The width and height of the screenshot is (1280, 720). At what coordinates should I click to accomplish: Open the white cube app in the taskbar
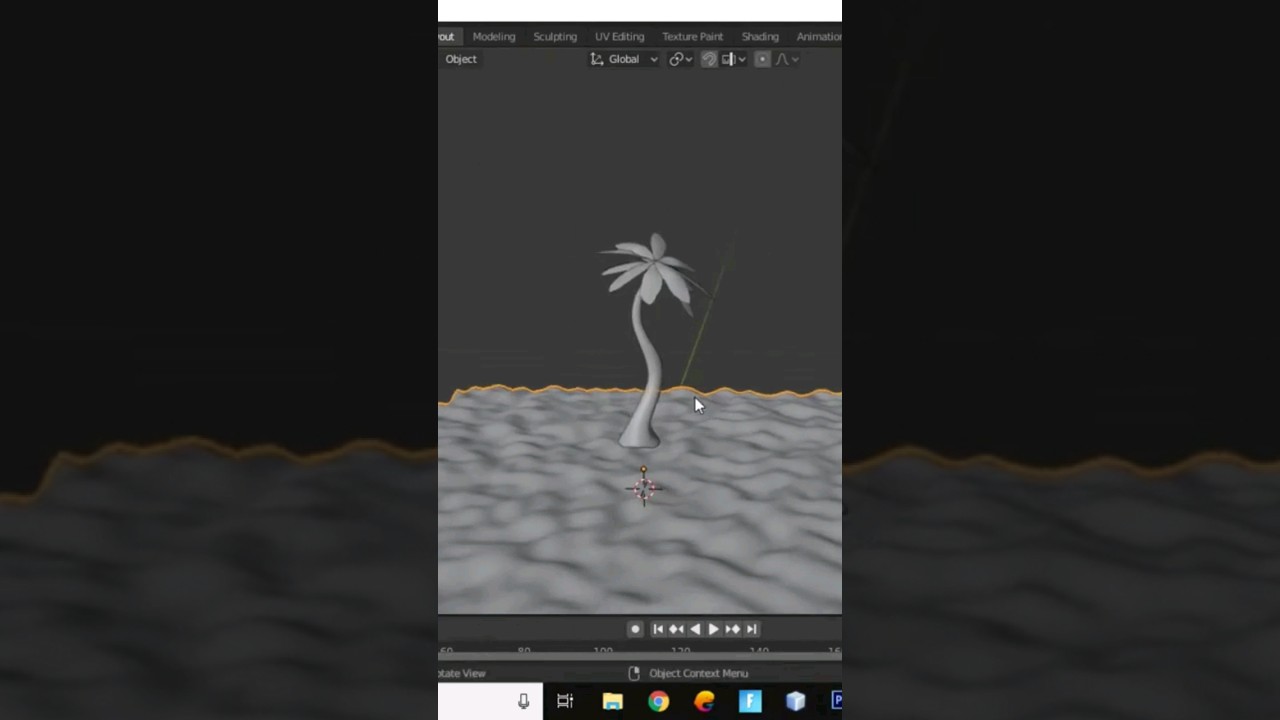[796, 702]
